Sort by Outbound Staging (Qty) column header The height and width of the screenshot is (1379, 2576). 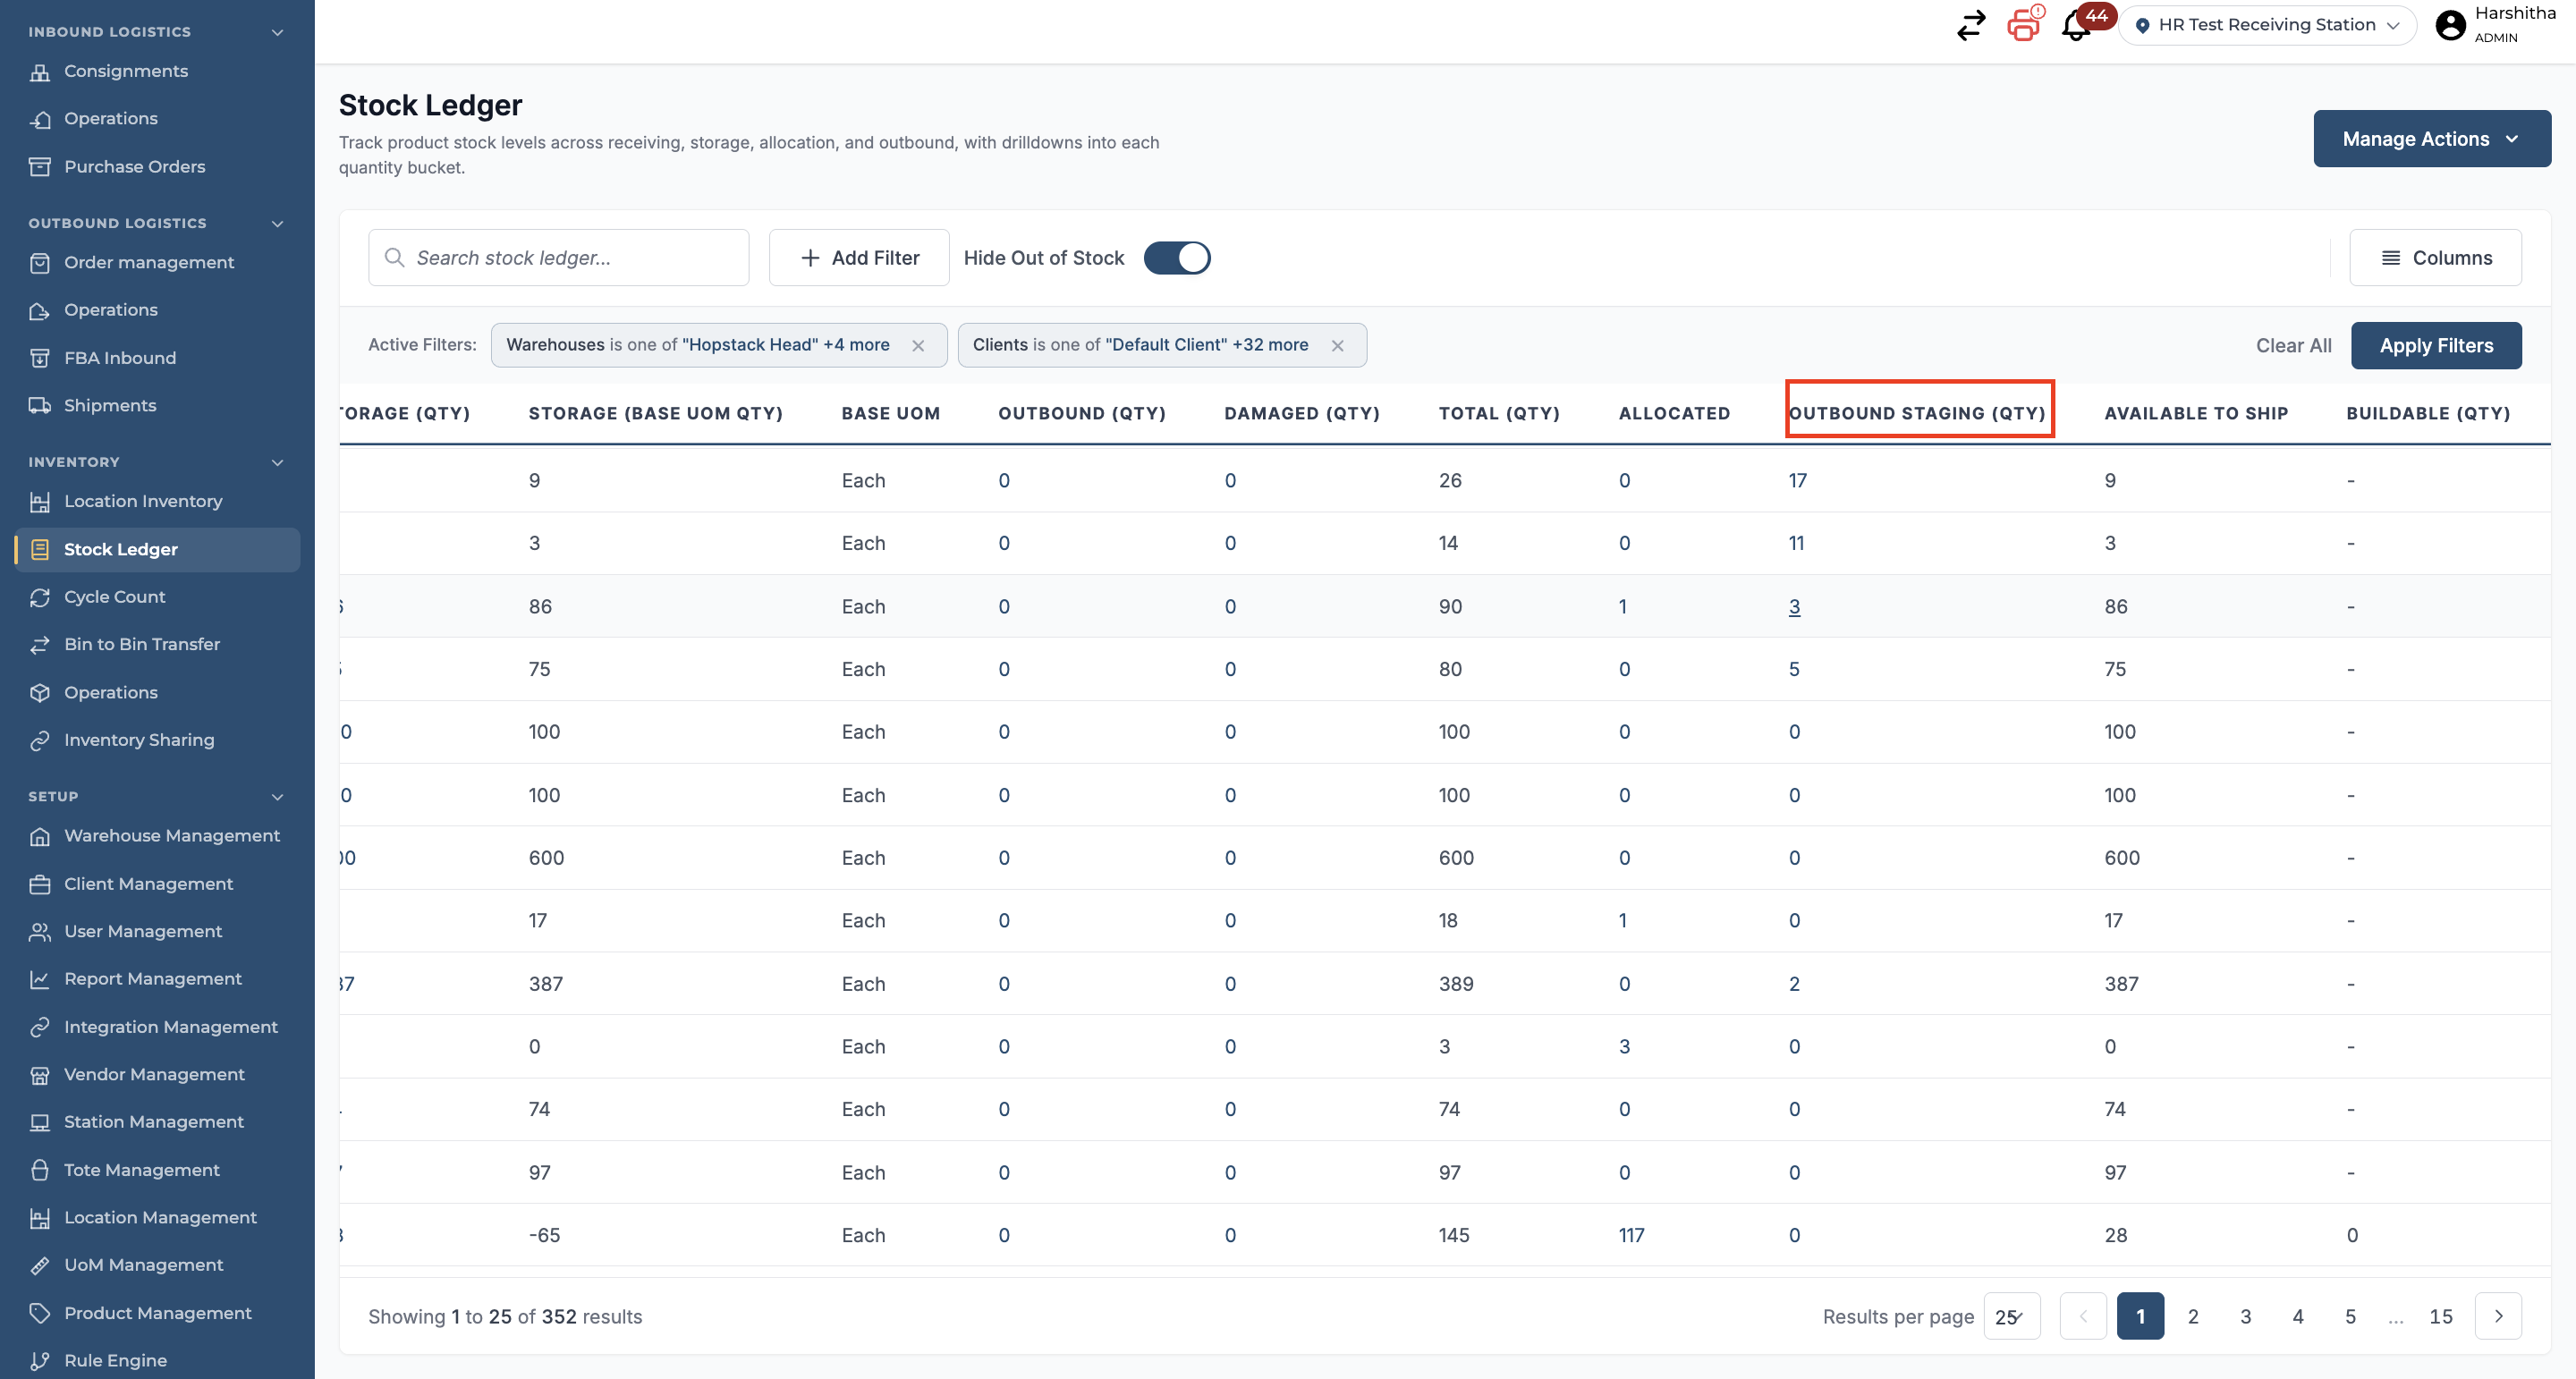click(x=1917, y=413)
